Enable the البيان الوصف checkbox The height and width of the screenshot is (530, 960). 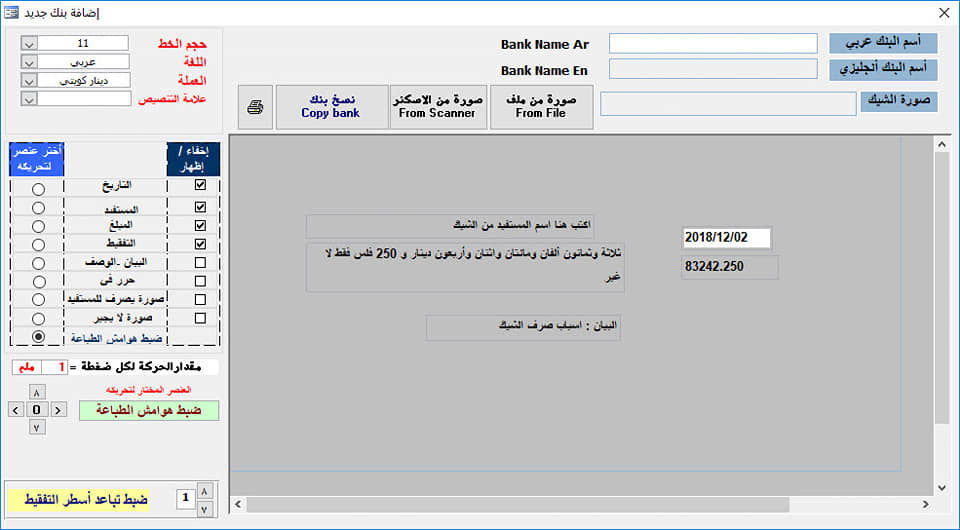(200, 263)
